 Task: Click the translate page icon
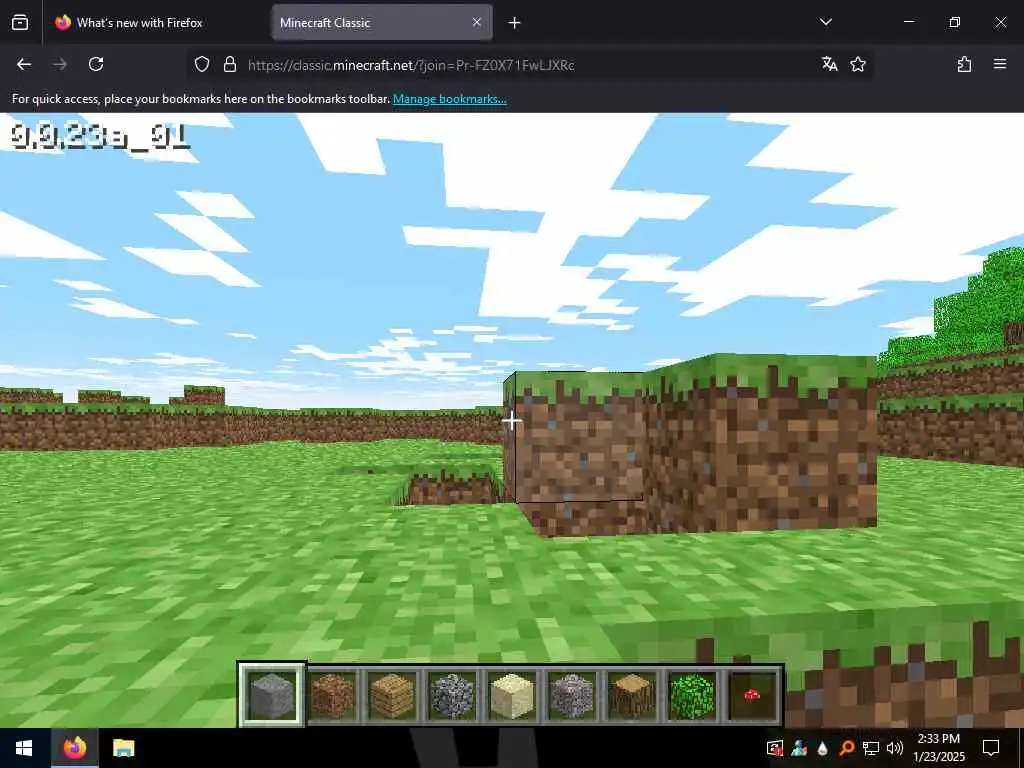click(829, 64)
